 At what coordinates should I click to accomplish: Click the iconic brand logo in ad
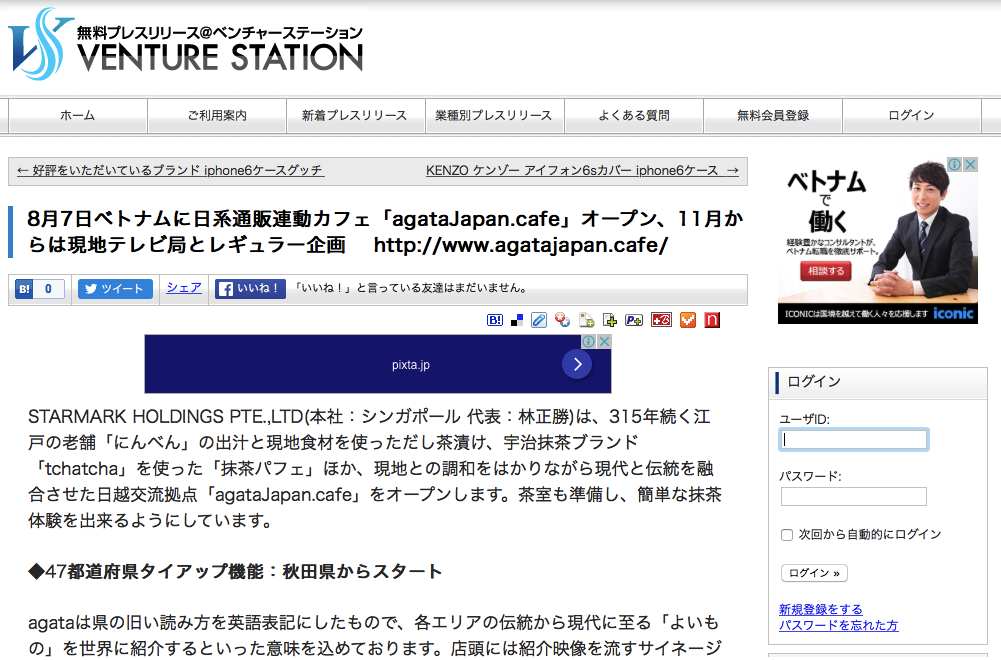point(953,313)
